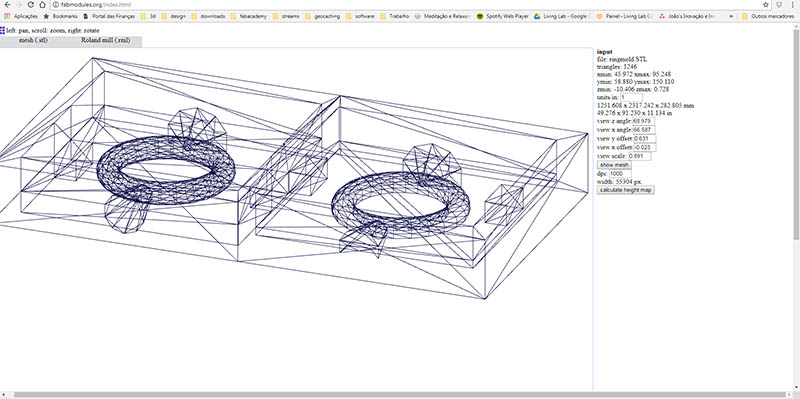Open the Trabalho bookmarks folder
800x399 pixels.
(394, 16)
